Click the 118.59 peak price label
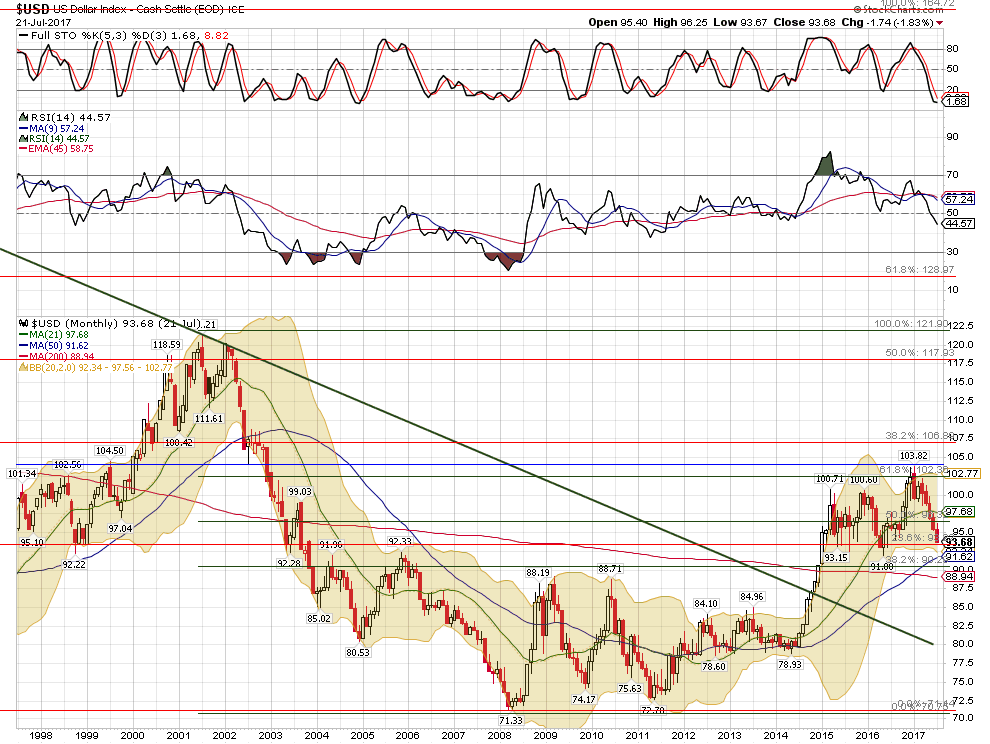 [166, 344]
